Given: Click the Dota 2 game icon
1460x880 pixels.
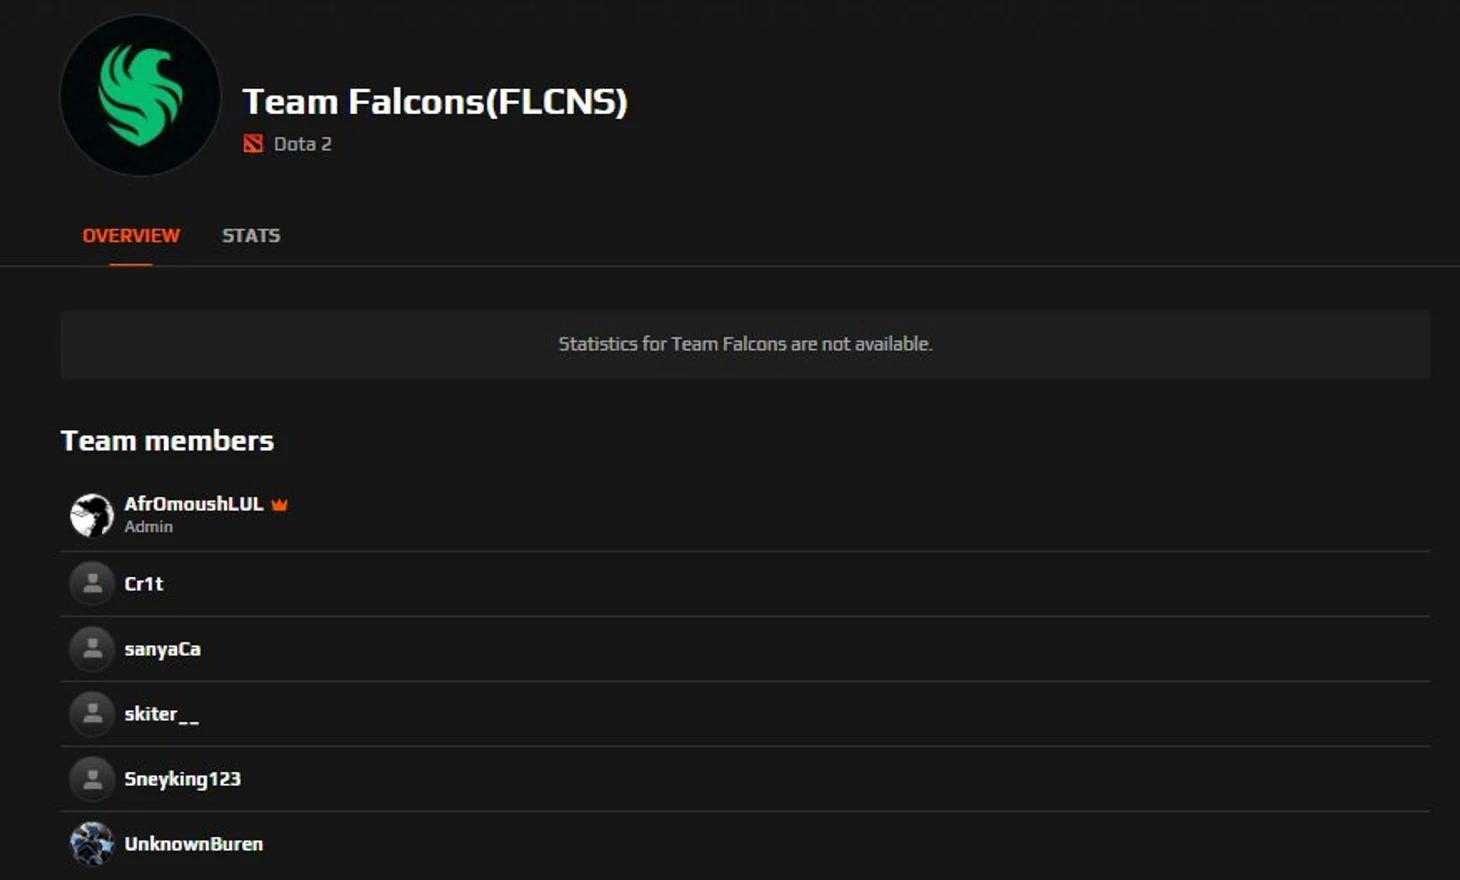Looking at the screenshot, I should point(253,144).
